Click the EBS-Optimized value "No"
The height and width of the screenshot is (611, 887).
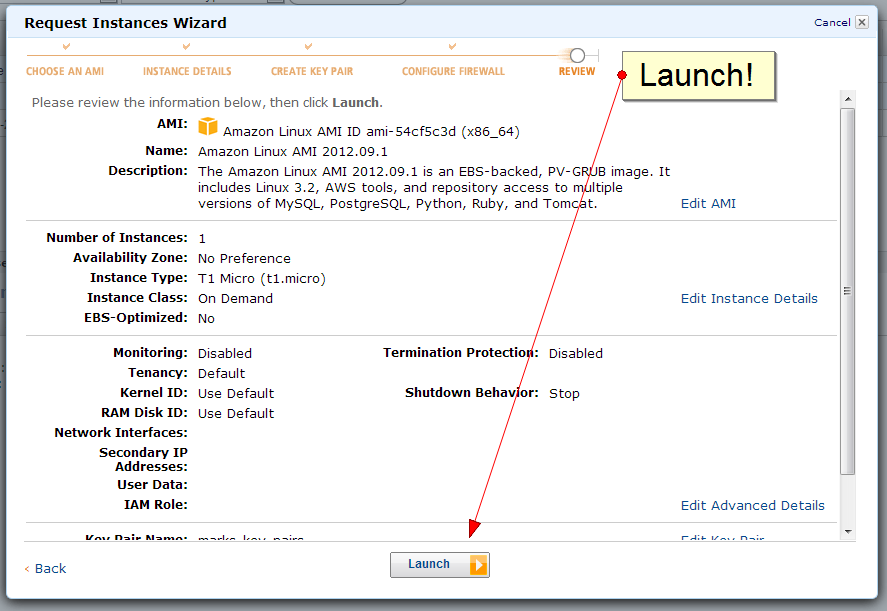point(206,319)
